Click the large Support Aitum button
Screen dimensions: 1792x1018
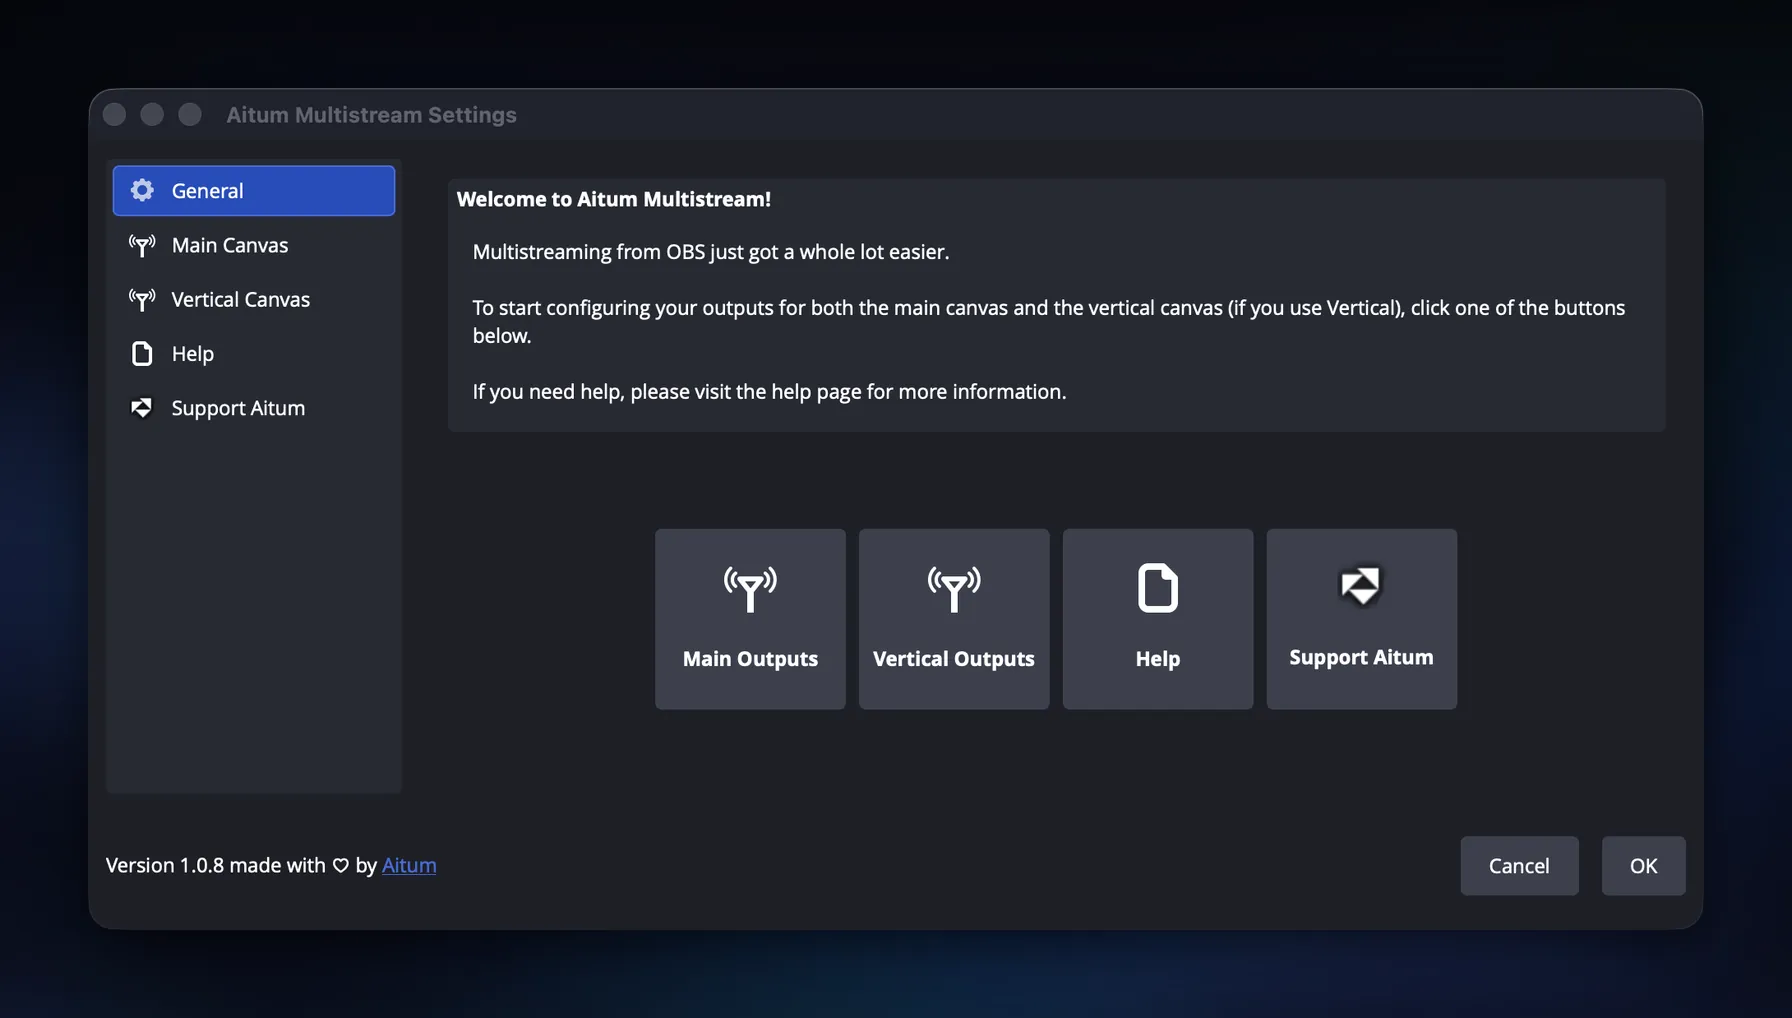(x=1361, y=619)
